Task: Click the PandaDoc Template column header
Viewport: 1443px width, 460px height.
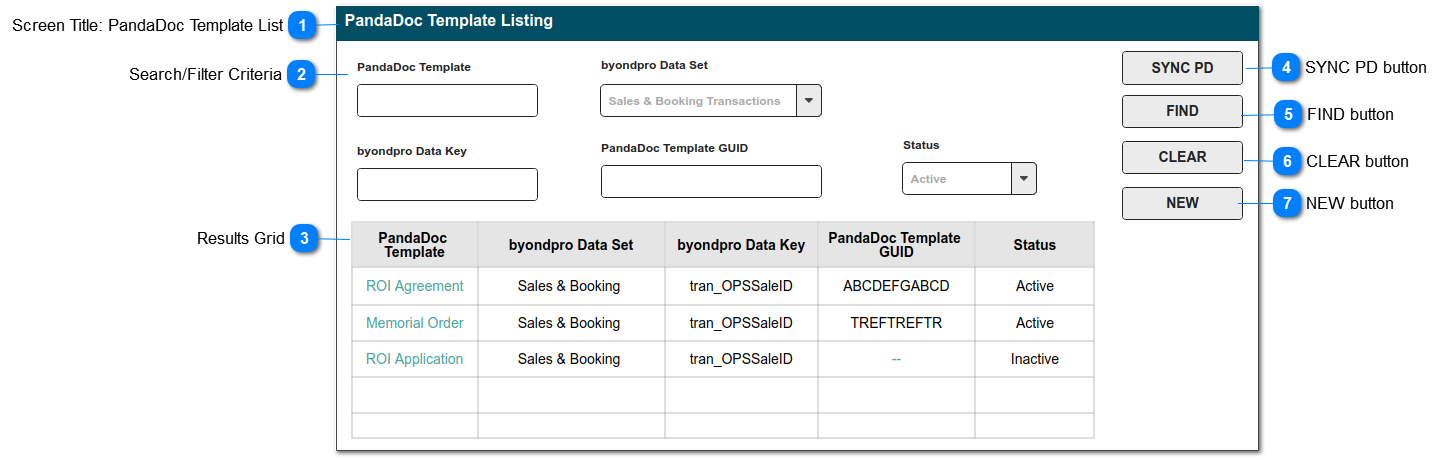Action: click(x=415, y=245)
